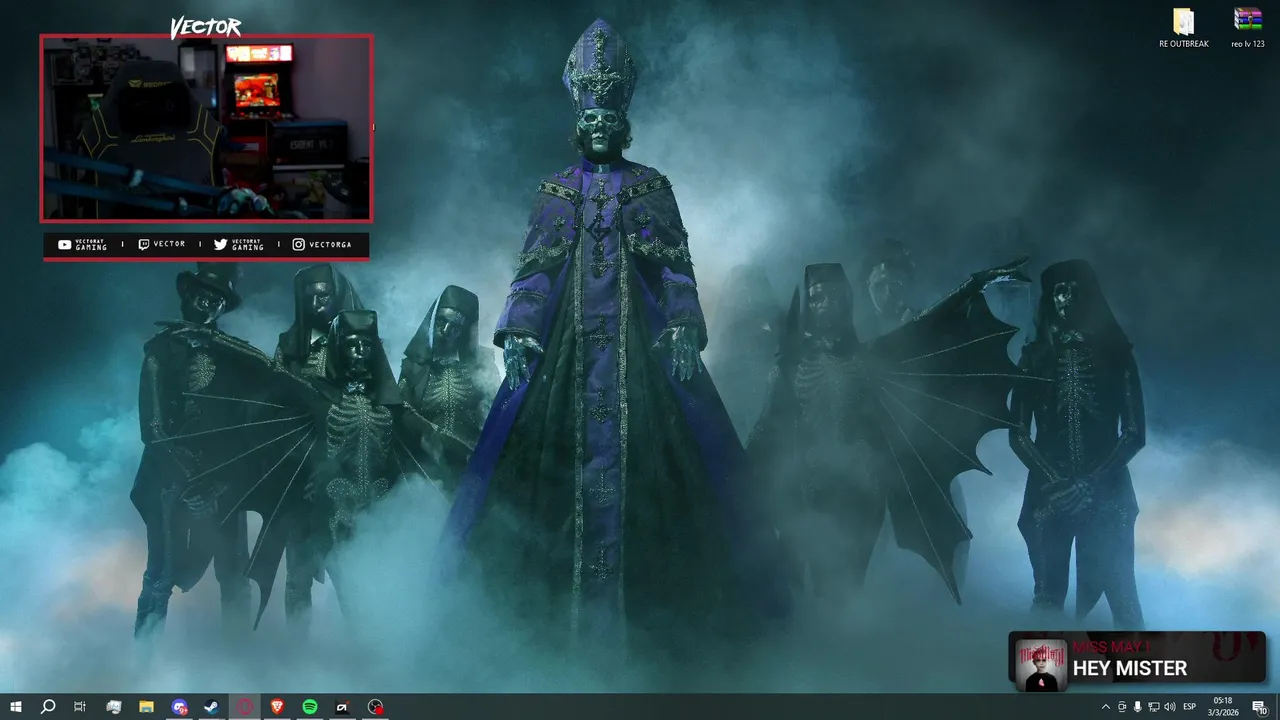
Task: Click the YouTube icon in the social bar
Action: point(65,244)
